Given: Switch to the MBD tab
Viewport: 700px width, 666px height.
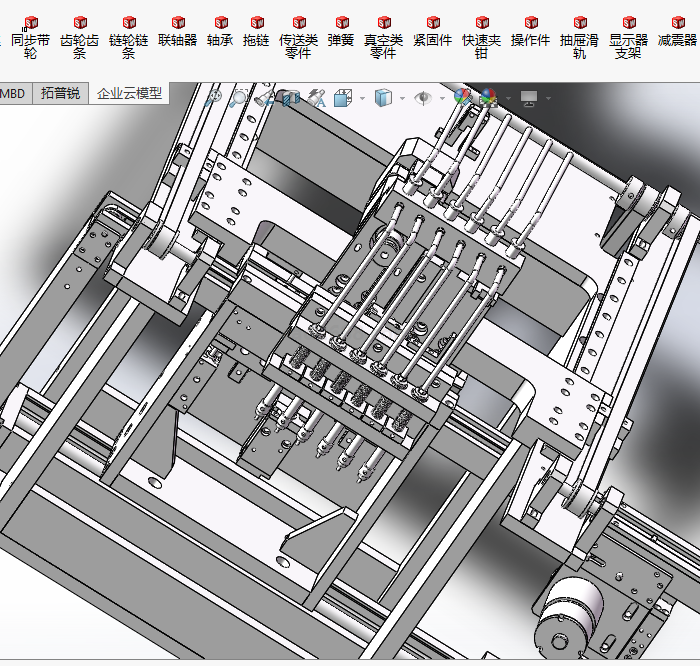Looking at the screenshot, I should 13,93.
